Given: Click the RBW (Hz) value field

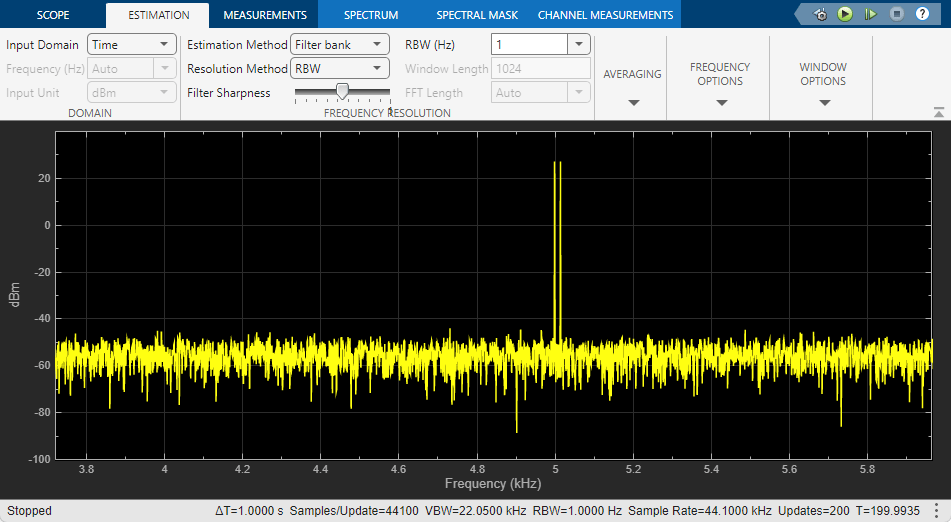Looking at the screenshot, I should coord(528,45).
